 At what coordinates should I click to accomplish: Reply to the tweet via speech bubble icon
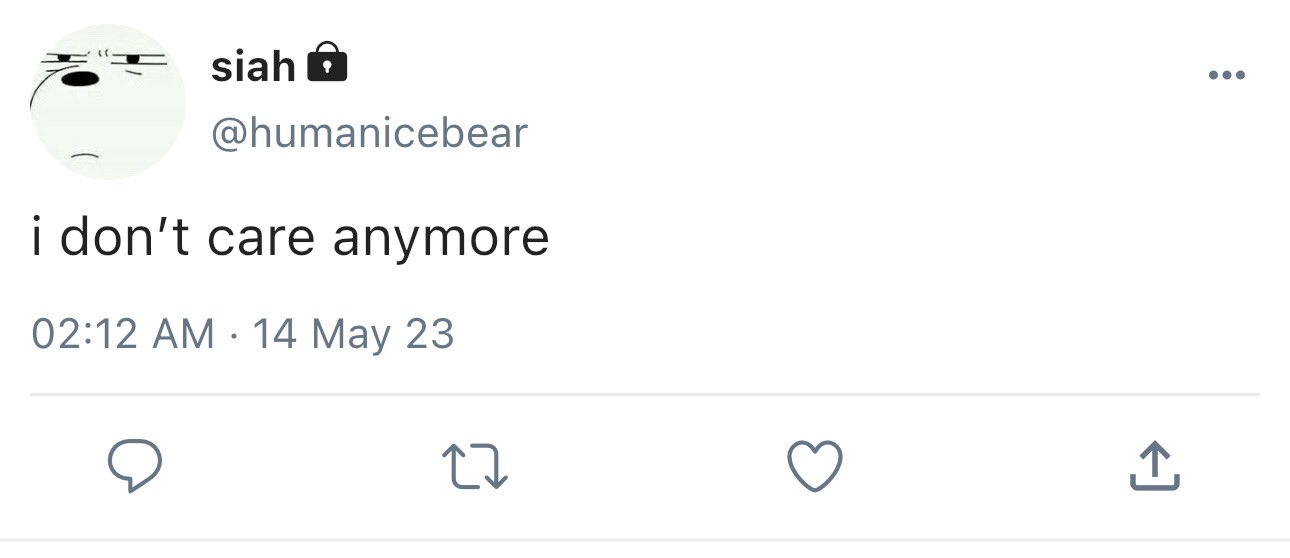pos(134,467)
